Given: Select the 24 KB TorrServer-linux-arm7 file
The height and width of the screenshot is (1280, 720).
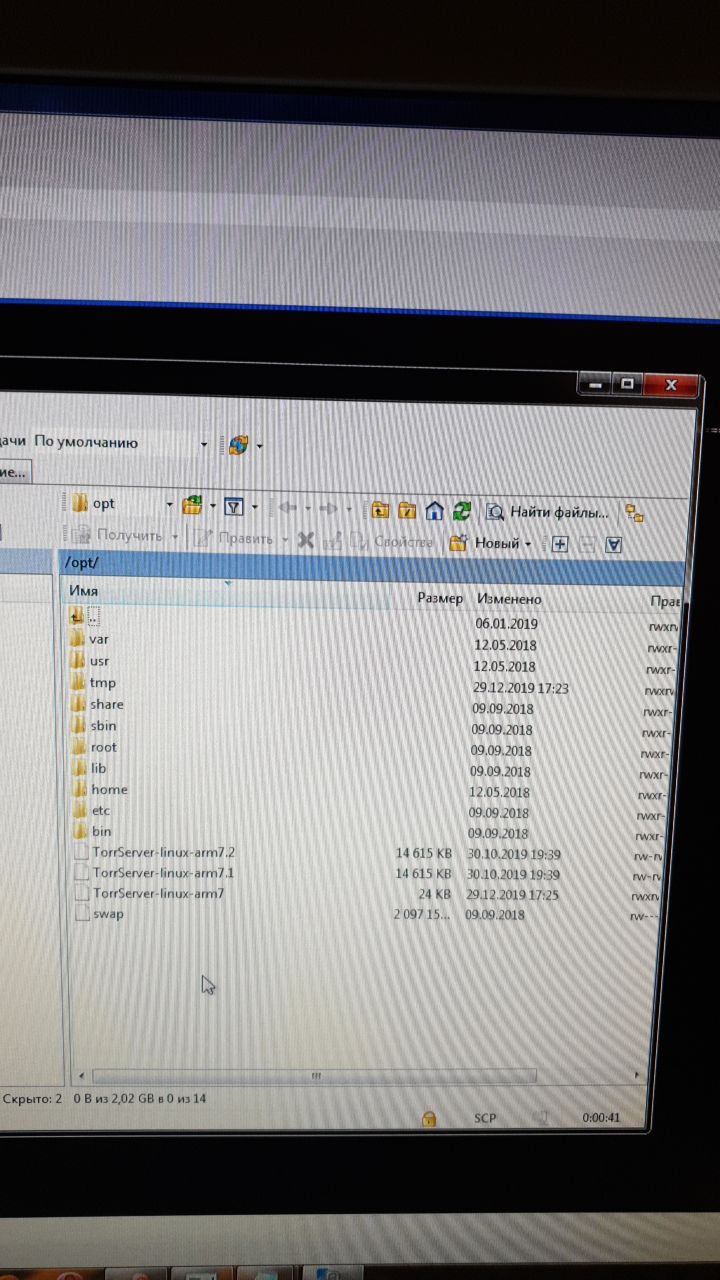Looking at the screenshot, I should pos(158,893).
